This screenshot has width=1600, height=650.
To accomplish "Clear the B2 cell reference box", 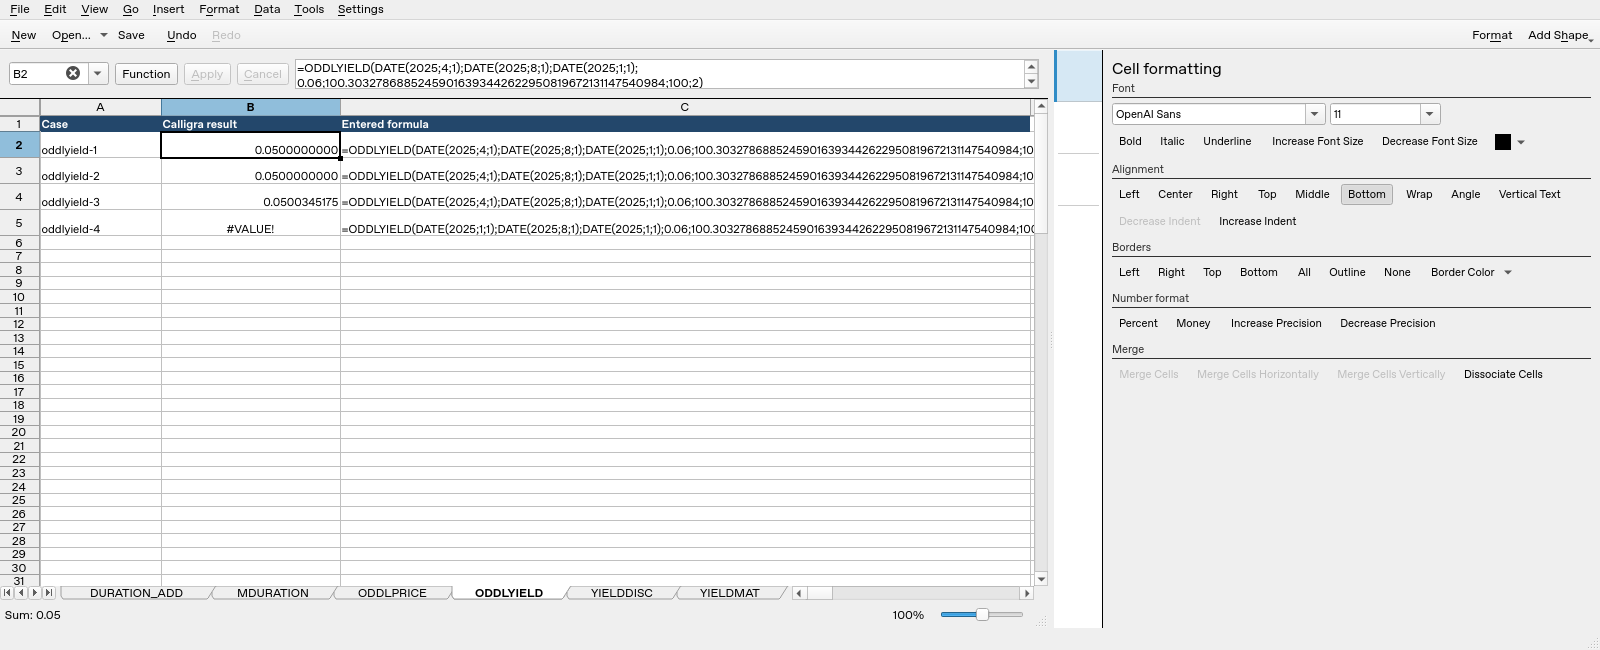I will tap(73, 73).
